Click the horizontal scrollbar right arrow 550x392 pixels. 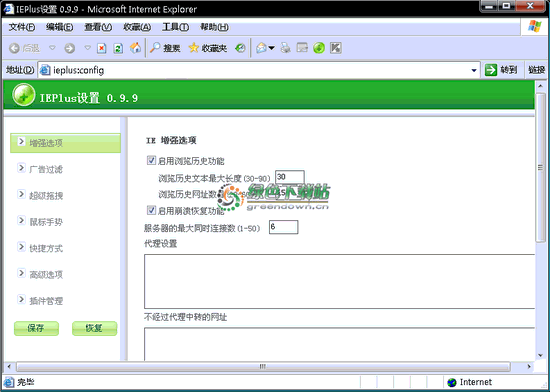point(529,367)
